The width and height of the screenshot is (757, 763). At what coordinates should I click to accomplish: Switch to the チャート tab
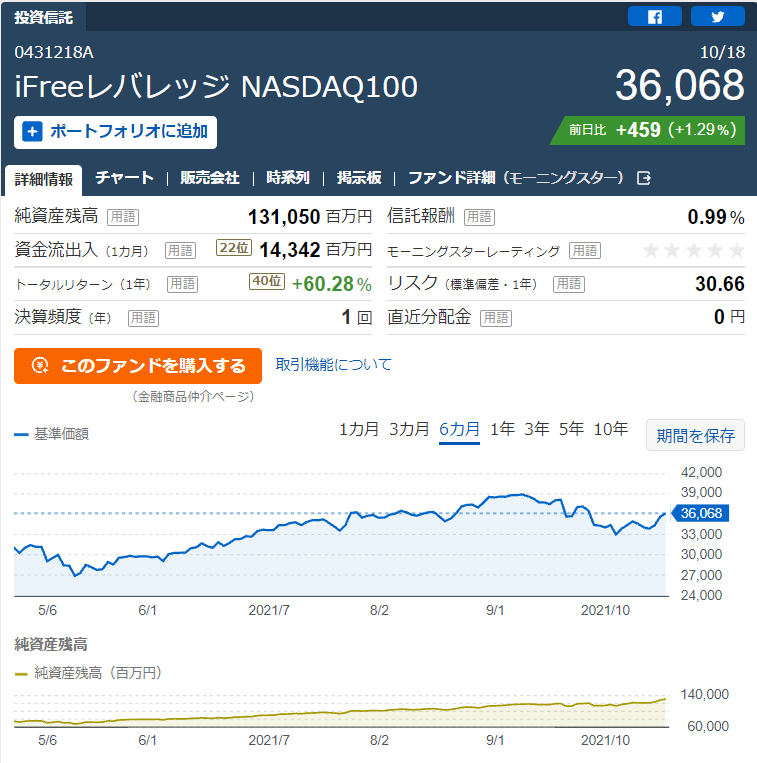[x=125, y=178]
